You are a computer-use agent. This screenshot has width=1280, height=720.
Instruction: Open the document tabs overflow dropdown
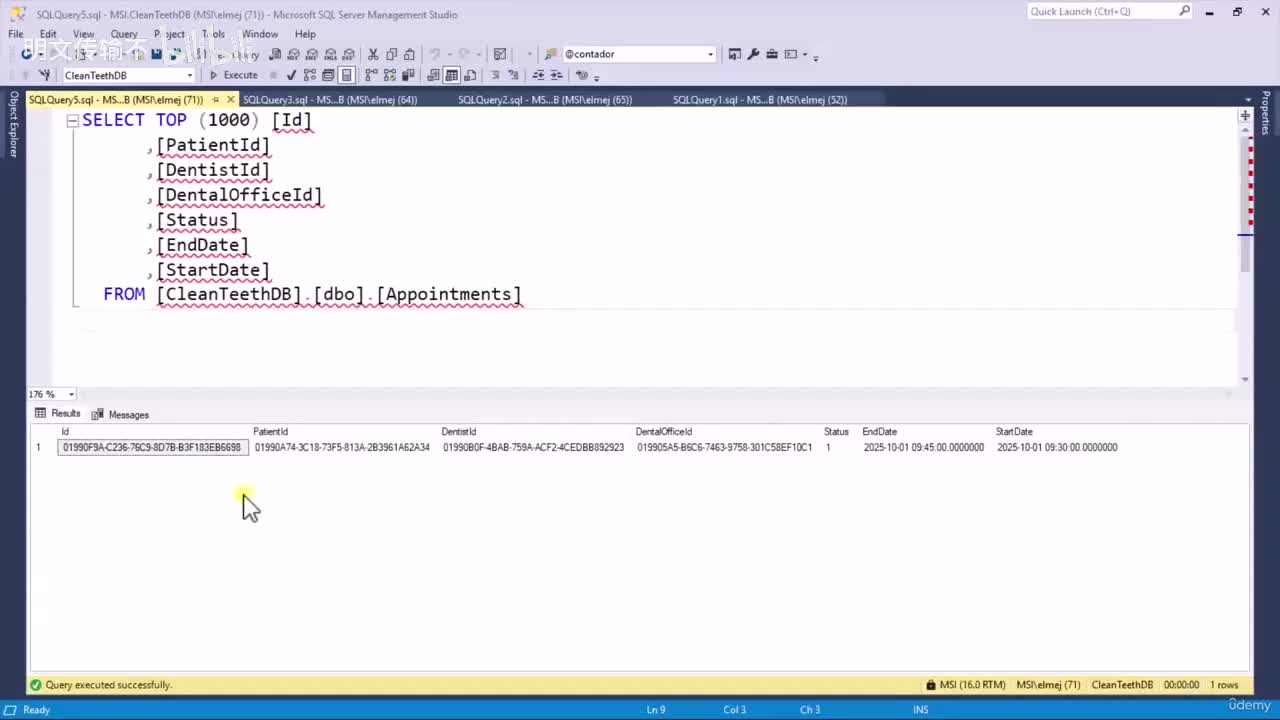point(1248,99)
